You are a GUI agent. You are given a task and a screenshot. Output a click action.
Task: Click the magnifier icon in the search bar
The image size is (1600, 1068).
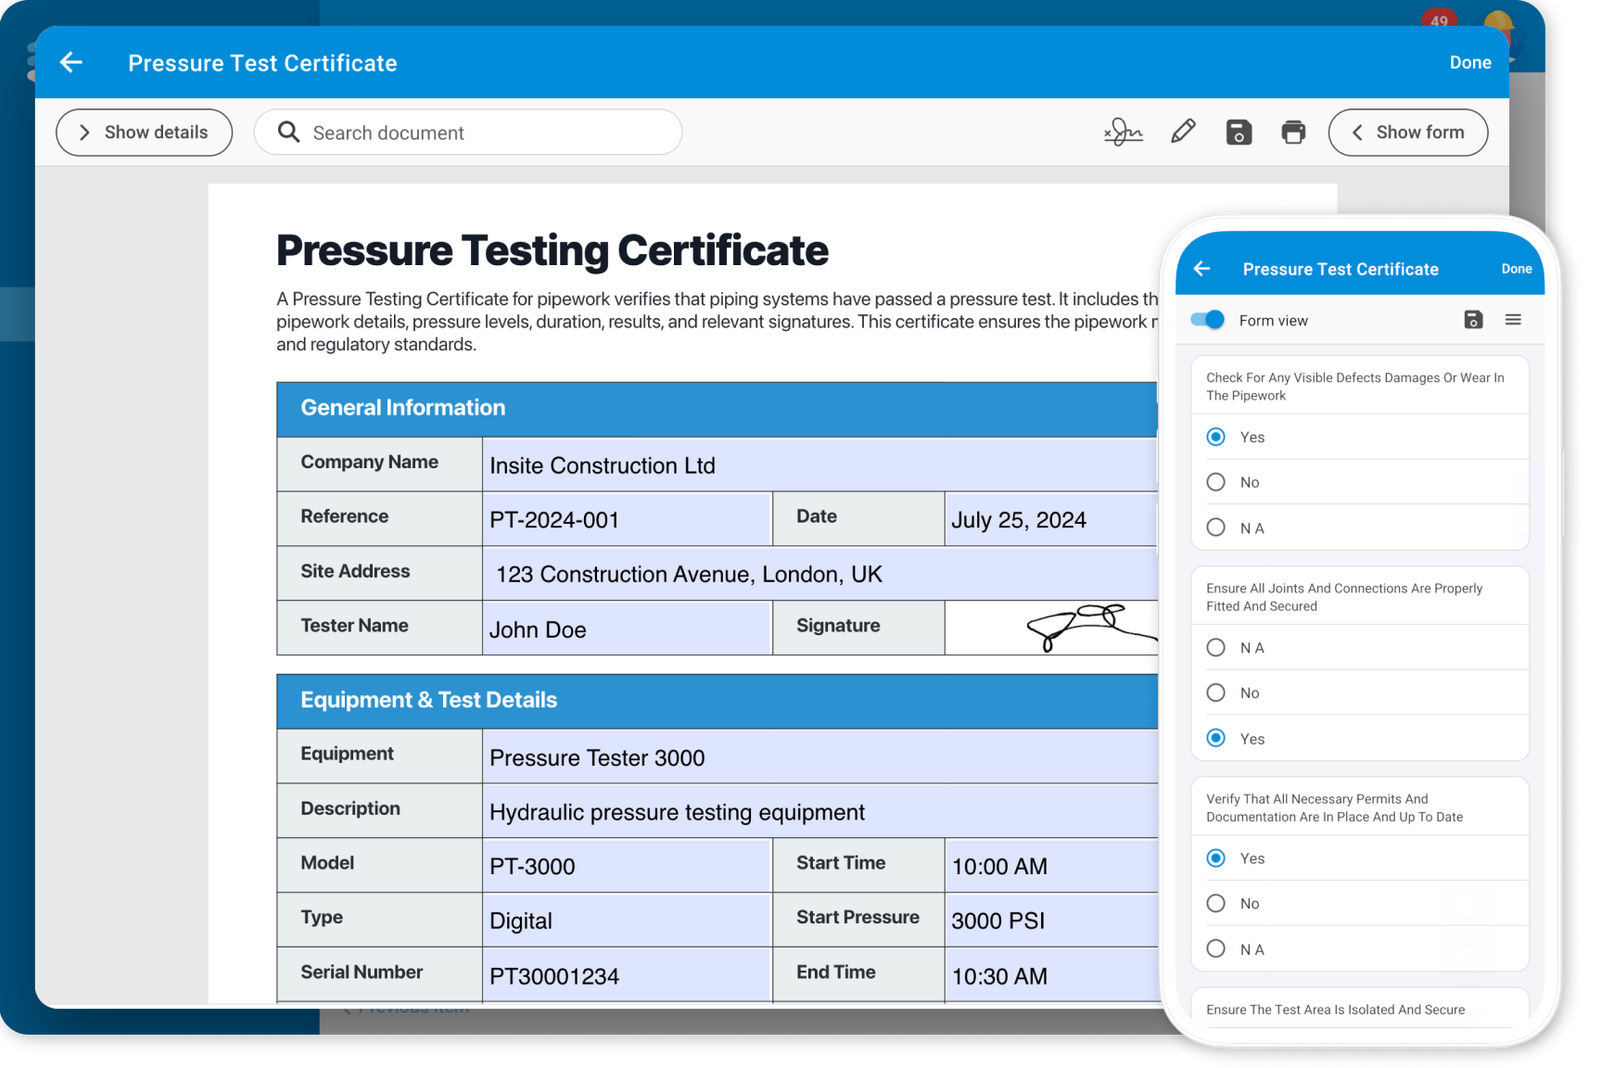click(x=287, y=132)
